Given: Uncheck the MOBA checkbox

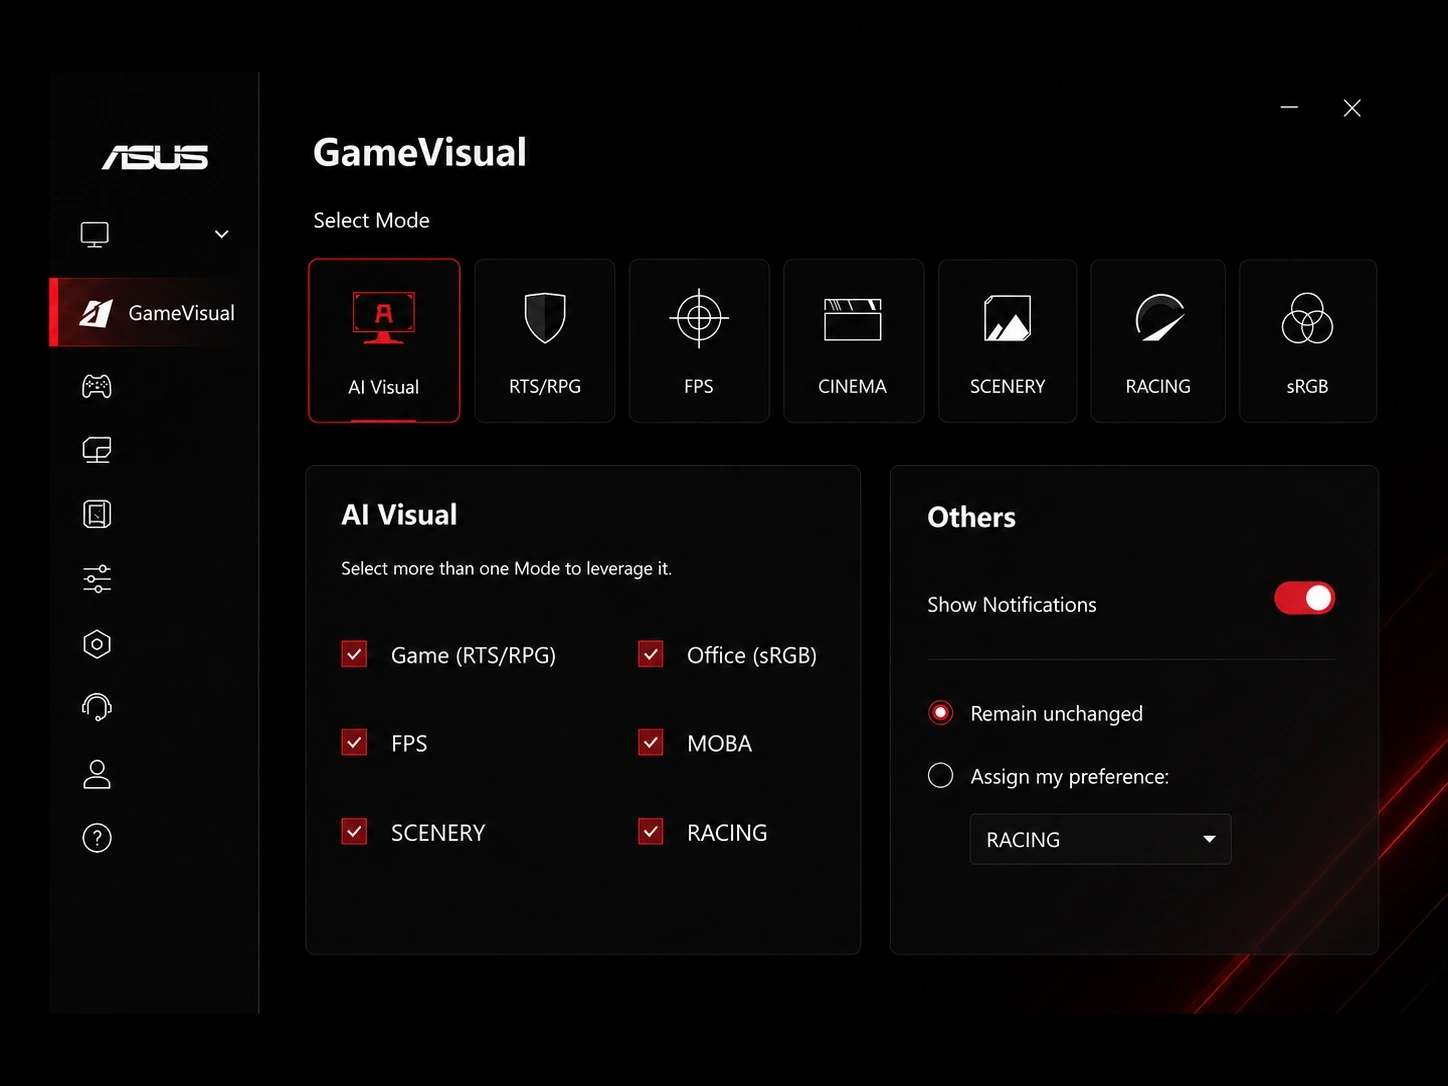Looking at the screenshot, I should pos(651,742).
